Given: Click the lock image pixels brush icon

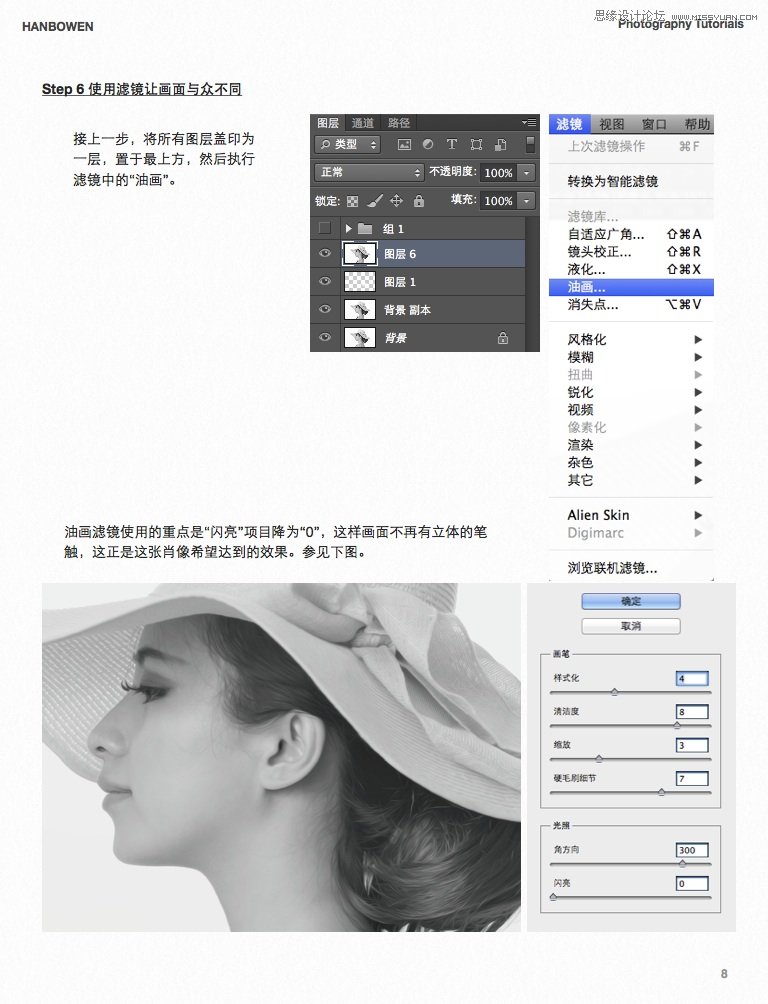Looking at the screenshot, I should (375, 201).
